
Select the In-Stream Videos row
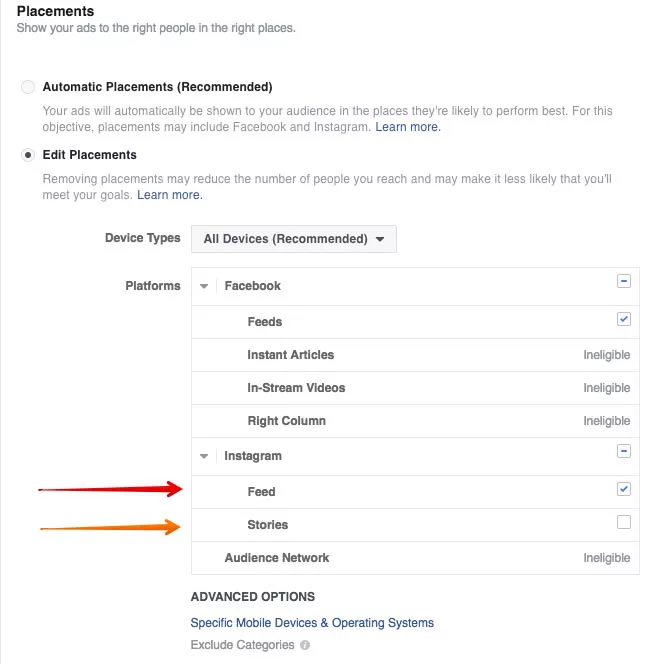415,388
